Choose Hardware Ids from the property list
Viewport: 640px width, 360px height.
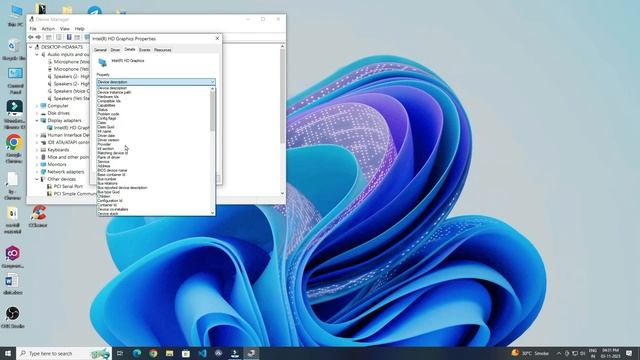click(108, 97)
